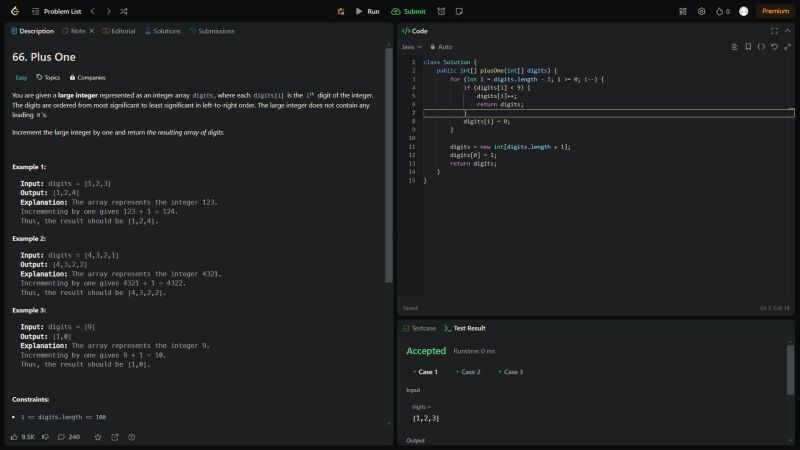The image size is (800, 450).
Task: Open the user profile avatar
Action: [x=743, y=11]
